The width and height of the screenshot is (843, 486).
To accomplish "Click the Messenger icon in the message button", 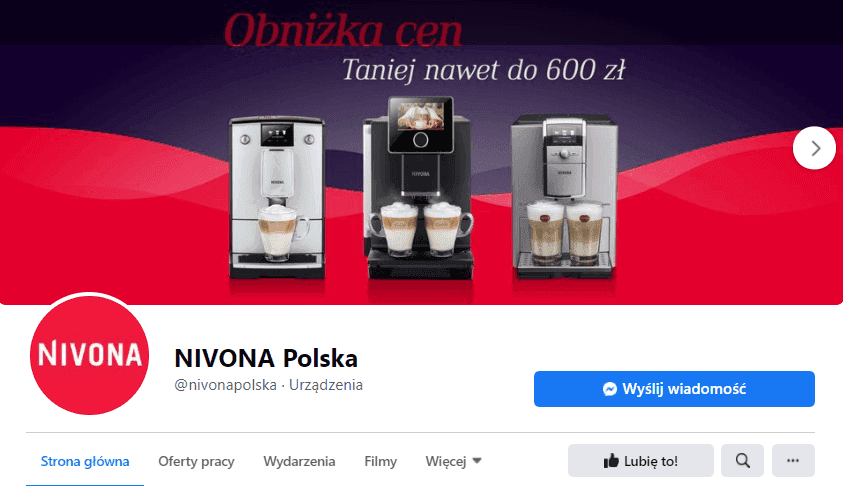I will pyautogui.click(x=610, y=389).
